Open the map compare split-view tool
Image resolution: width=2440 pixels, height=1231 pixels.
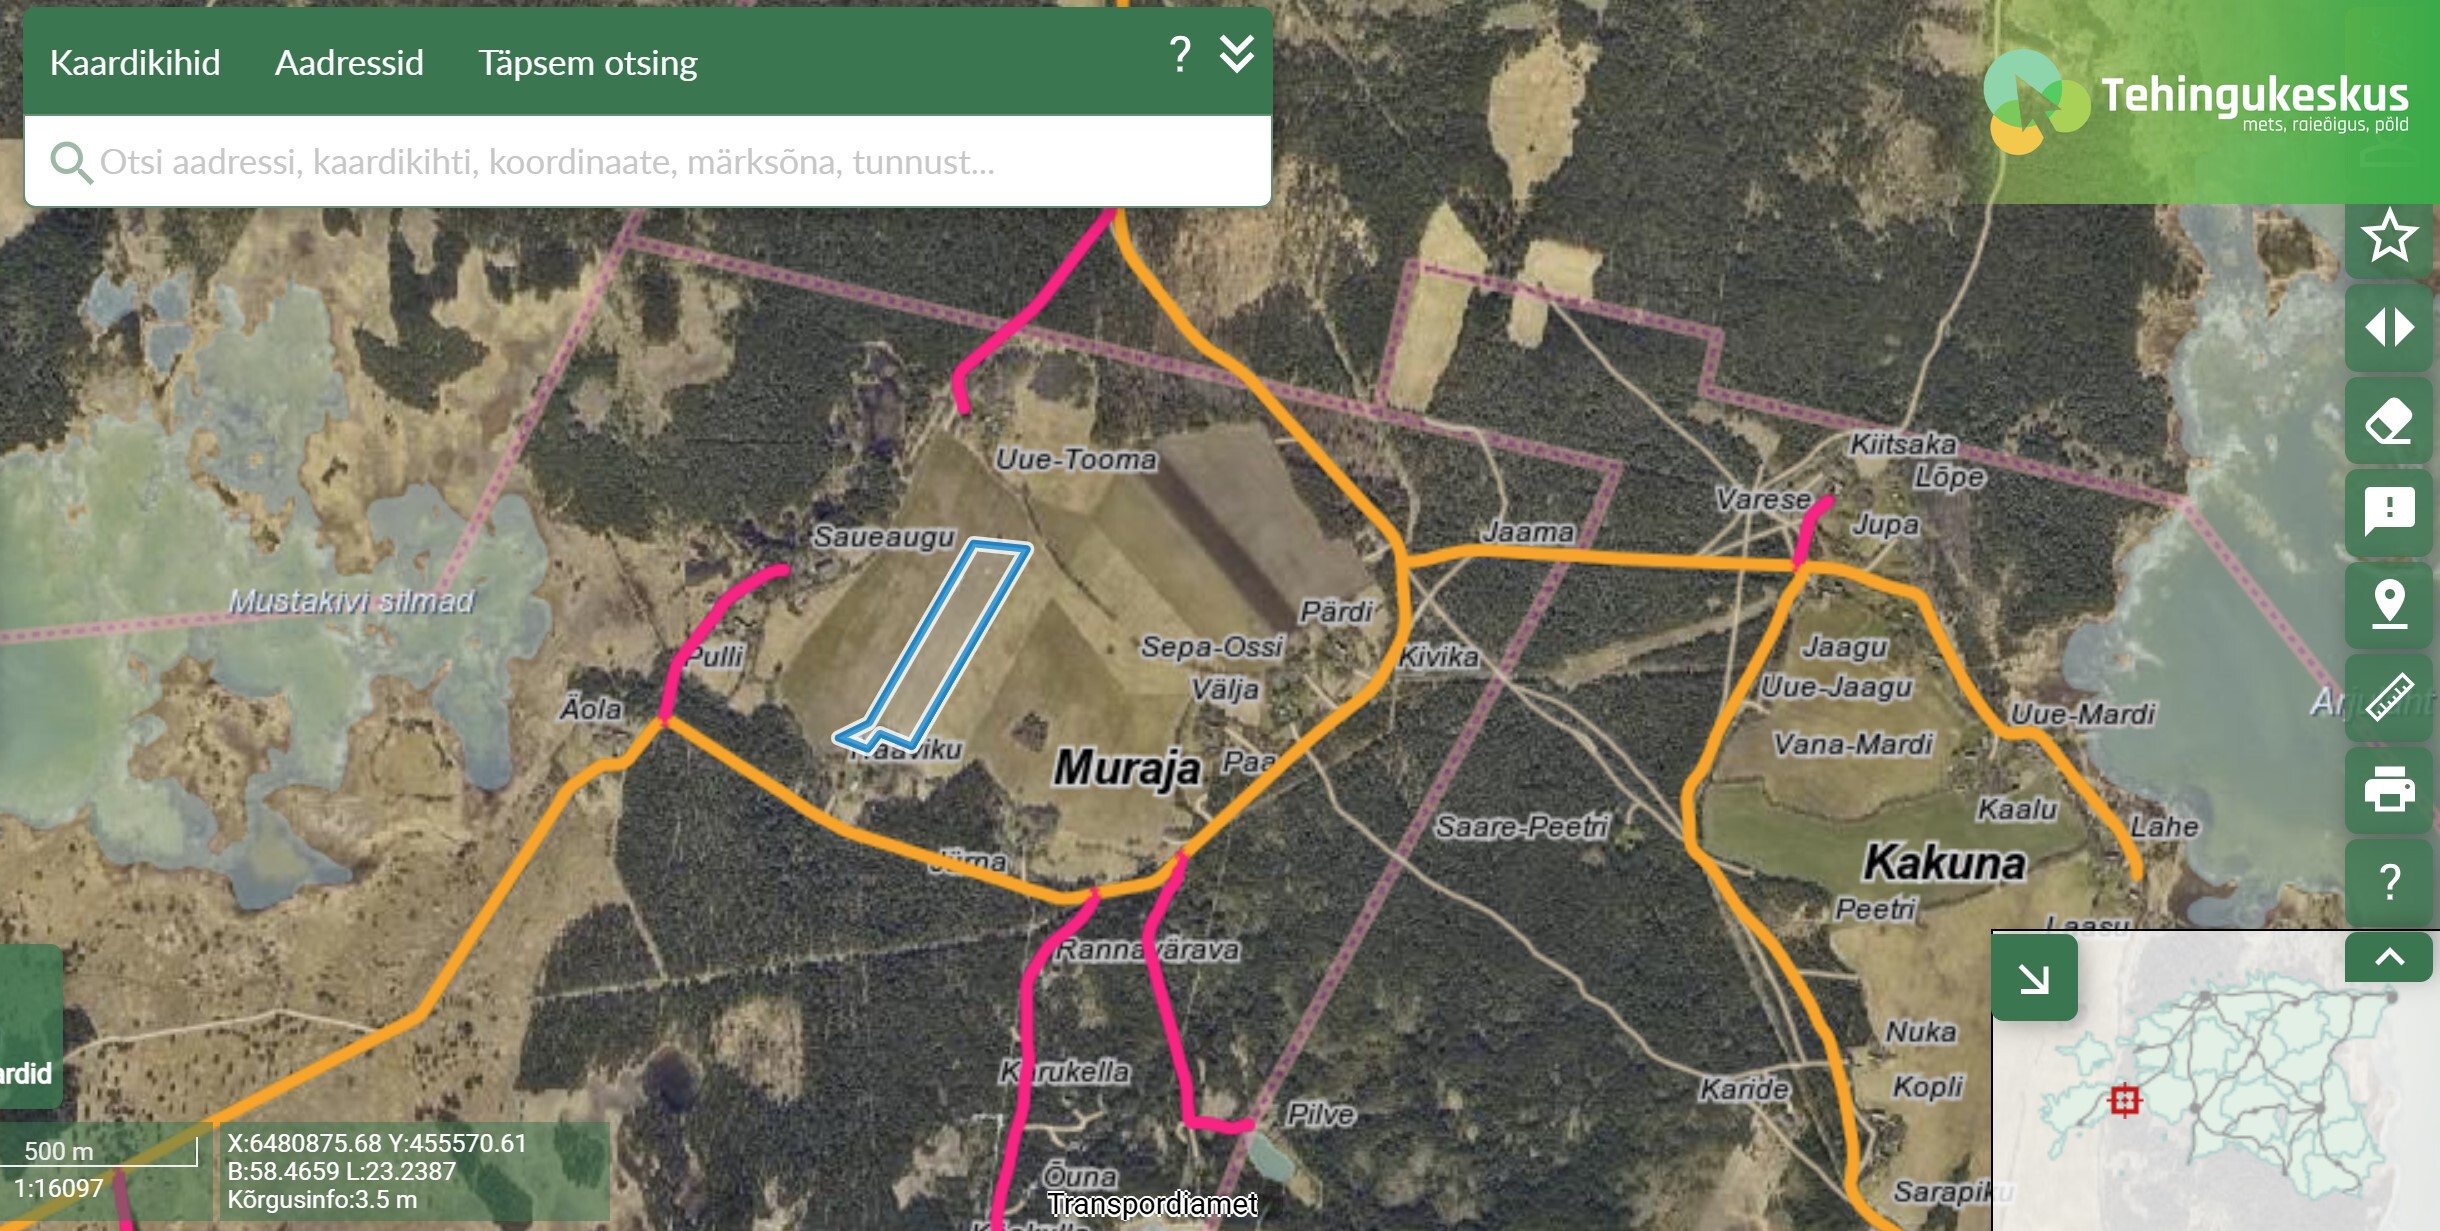pyautogui.click(x=2389, y=328)
